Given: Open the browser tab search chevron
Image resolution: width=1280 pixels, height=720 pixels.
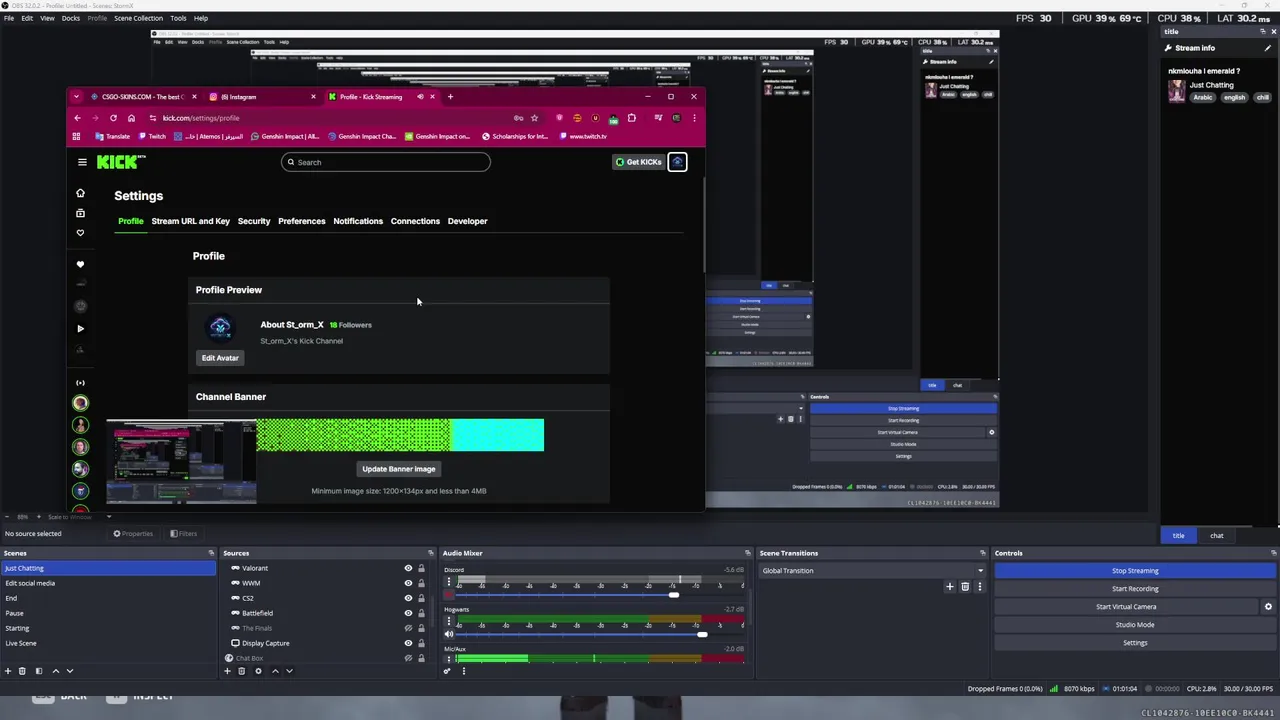Looking at the screenshot, I should coord(78,97).
